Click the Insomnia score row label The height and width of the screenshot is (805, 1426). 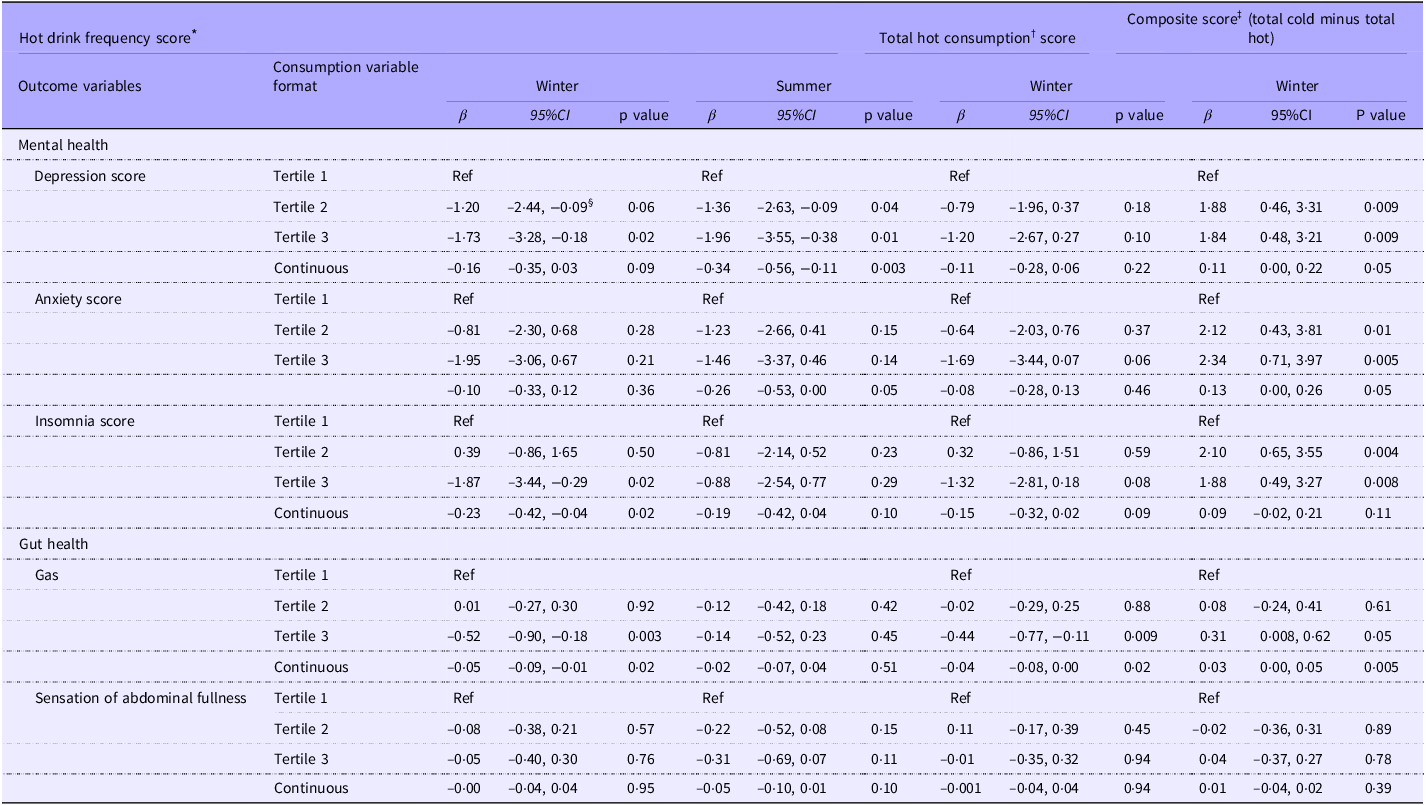tap(84, 421)
